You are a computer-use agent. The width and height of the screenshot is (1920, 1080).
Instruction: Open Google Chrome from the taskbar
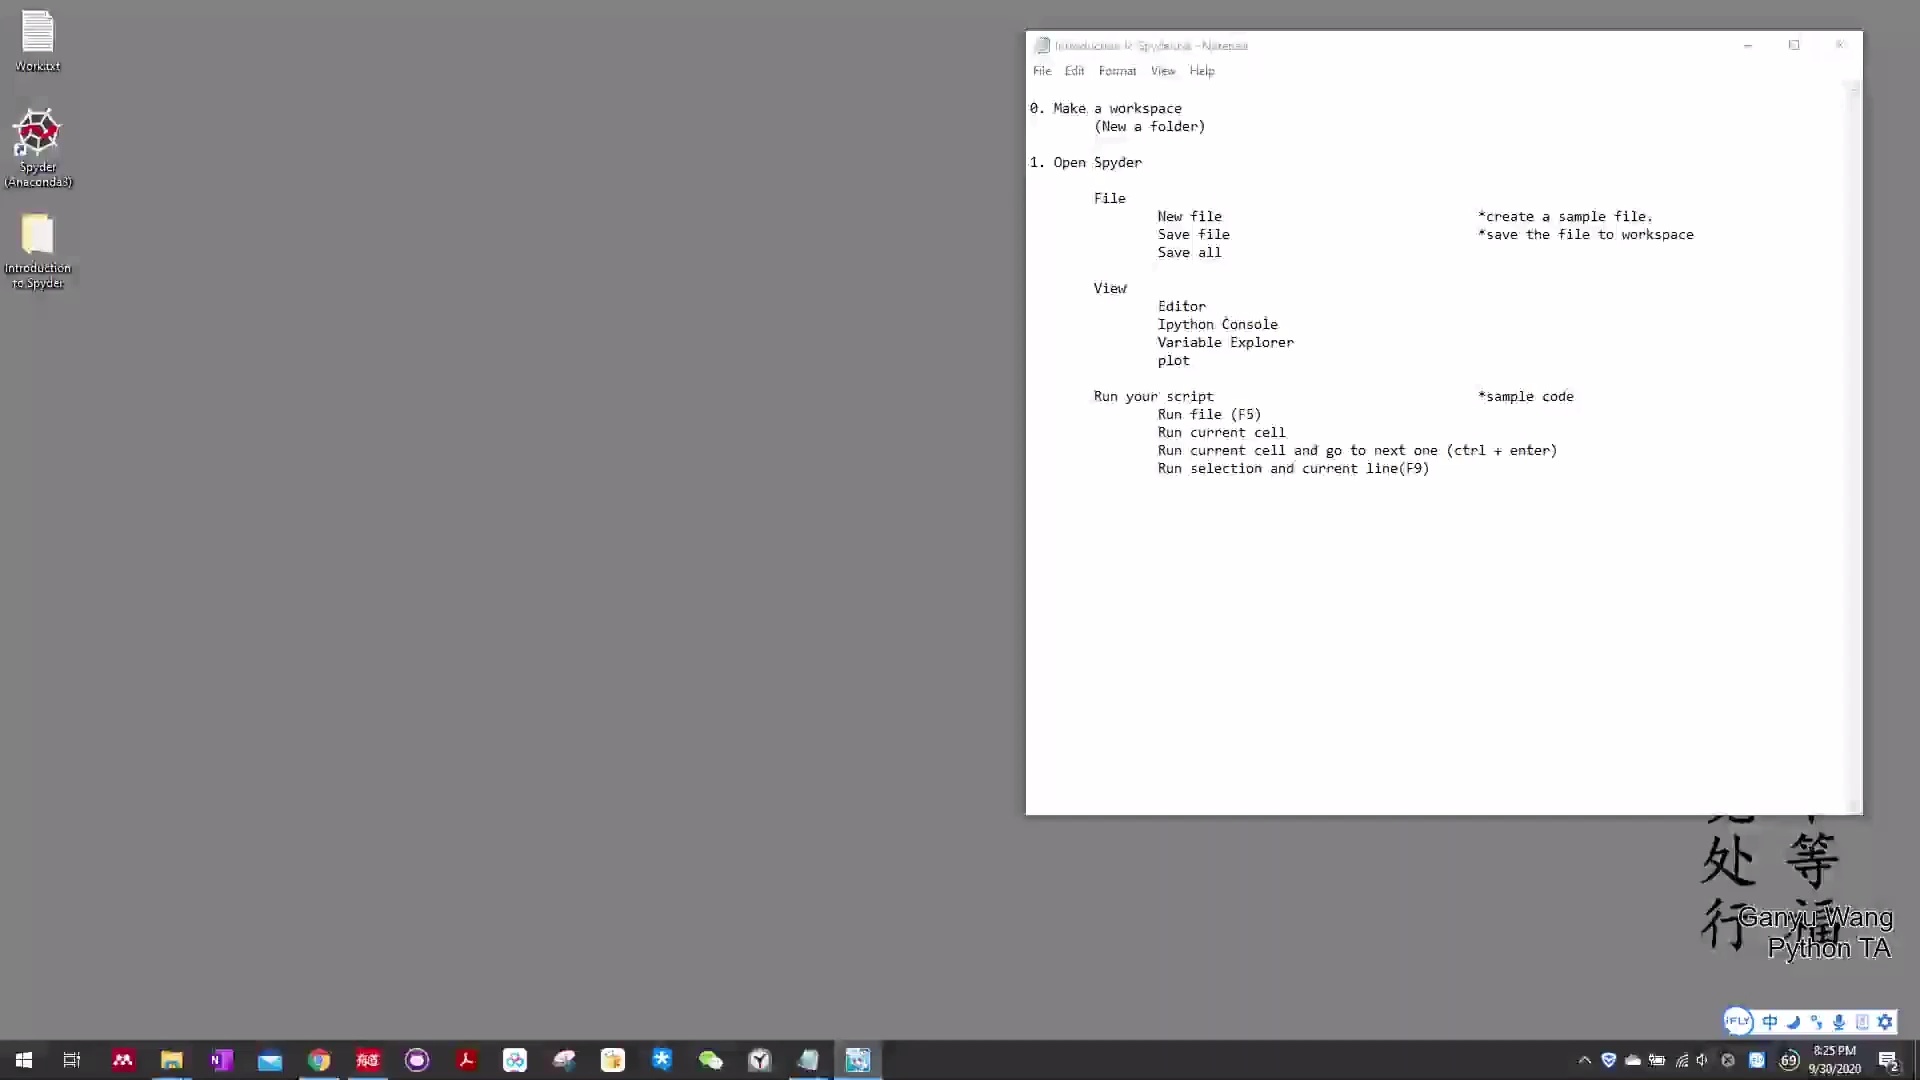tap(319, 1060)
